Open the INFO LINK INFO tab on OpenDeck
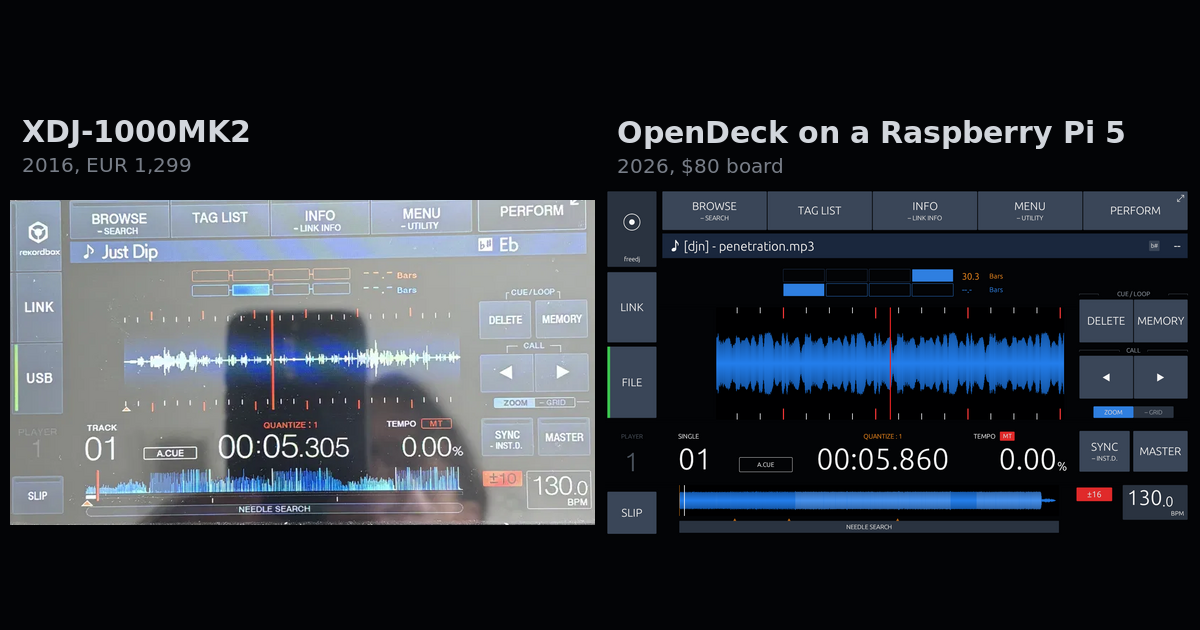Screen dimensions: 1200x630 (x=925, y=210)
